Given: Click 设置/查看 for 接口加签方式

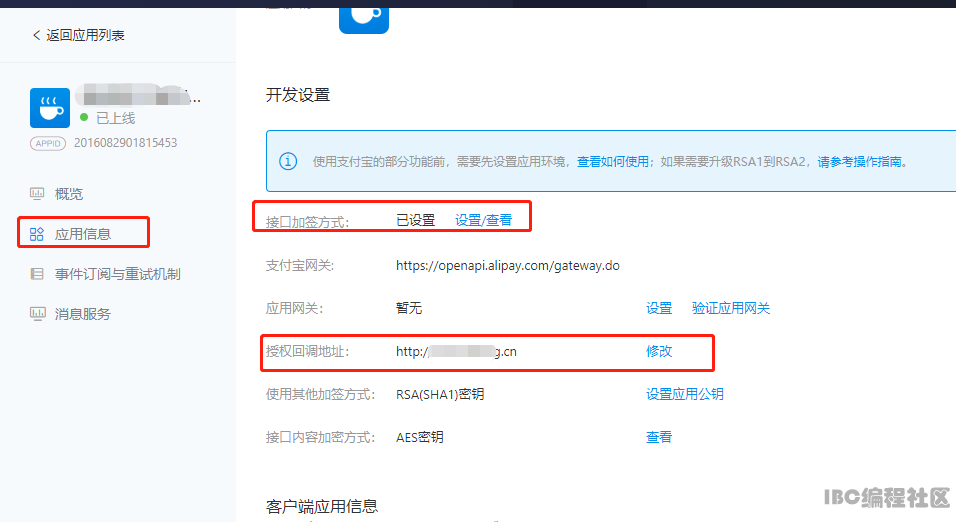Looking at the screenshot, I should coord(483,220).
